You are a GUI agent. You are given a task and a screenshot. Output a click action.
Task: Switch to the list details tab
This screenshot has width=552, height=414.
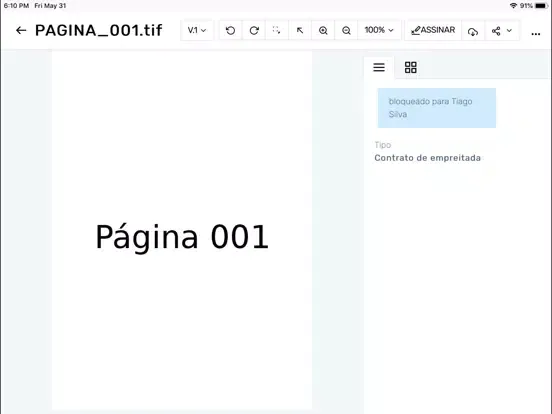[x=379, y=67]
